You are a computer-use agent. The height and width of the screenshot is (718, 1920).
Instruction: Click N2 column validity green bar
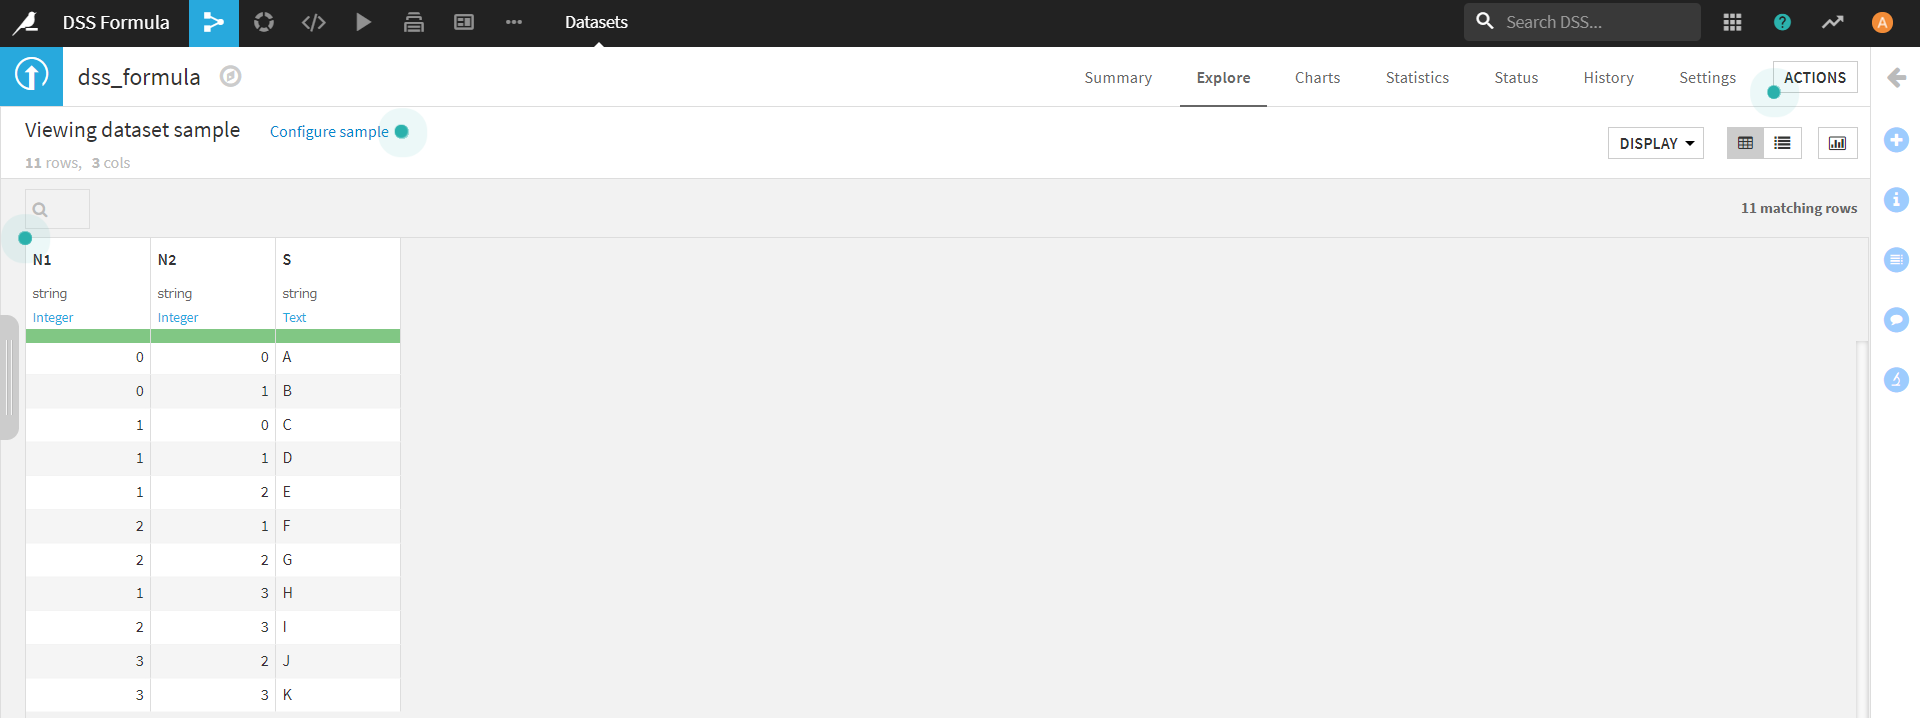213,336
